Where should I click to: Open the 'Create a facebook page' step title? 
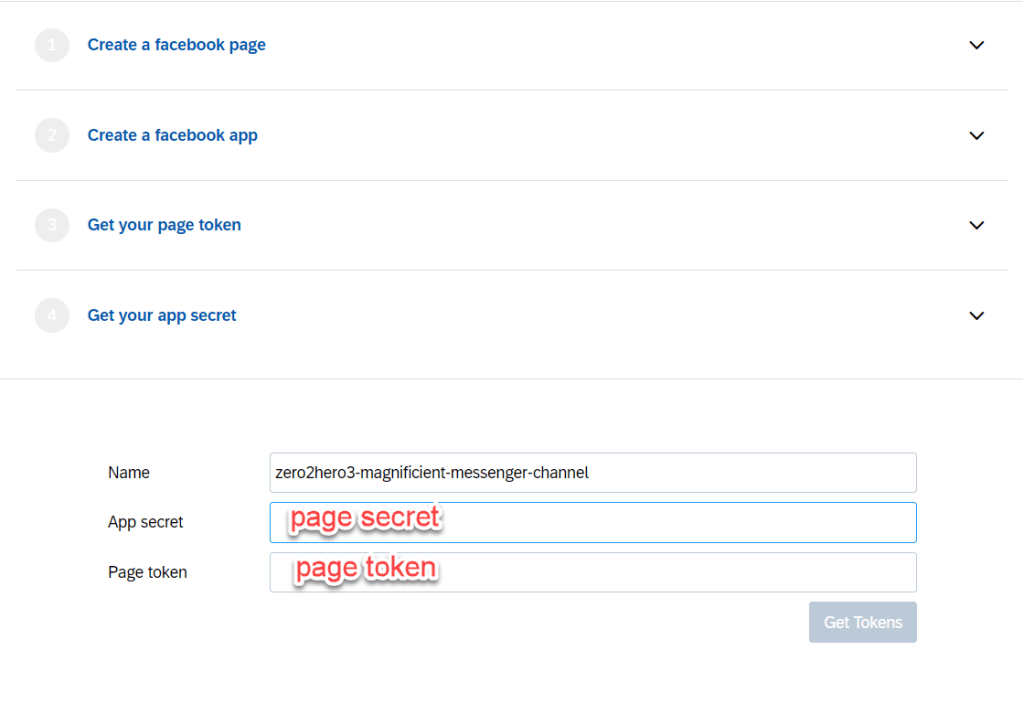tap(176, 45)
